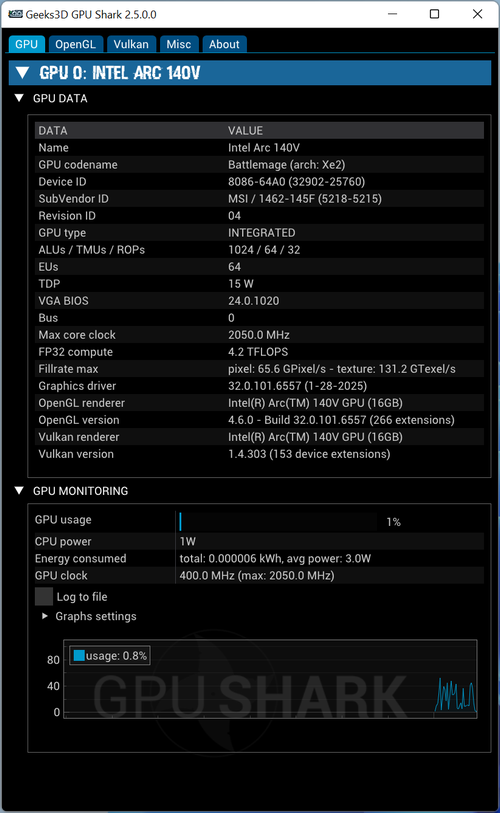Viewport: 500px width, 813px height.
Task: Enable the Log to file checkbox
Action: pyautogui.click(x=44, y=596)
